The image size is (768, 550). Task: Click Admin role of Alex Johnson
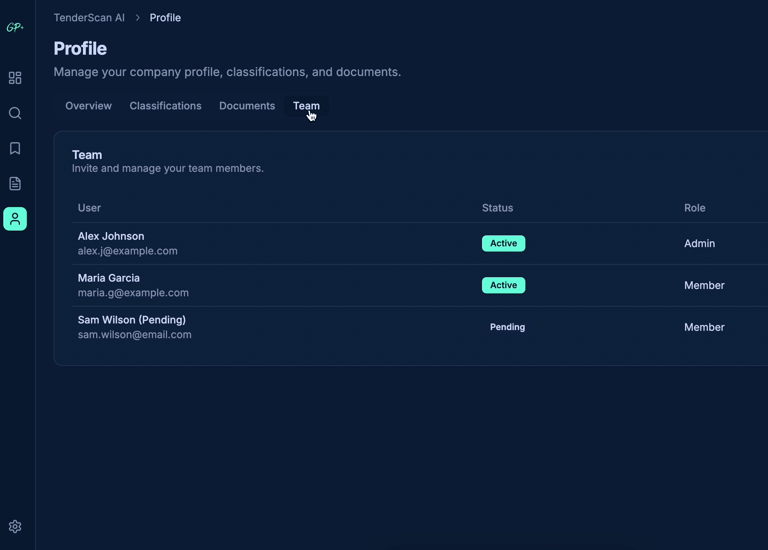[699, 243]
